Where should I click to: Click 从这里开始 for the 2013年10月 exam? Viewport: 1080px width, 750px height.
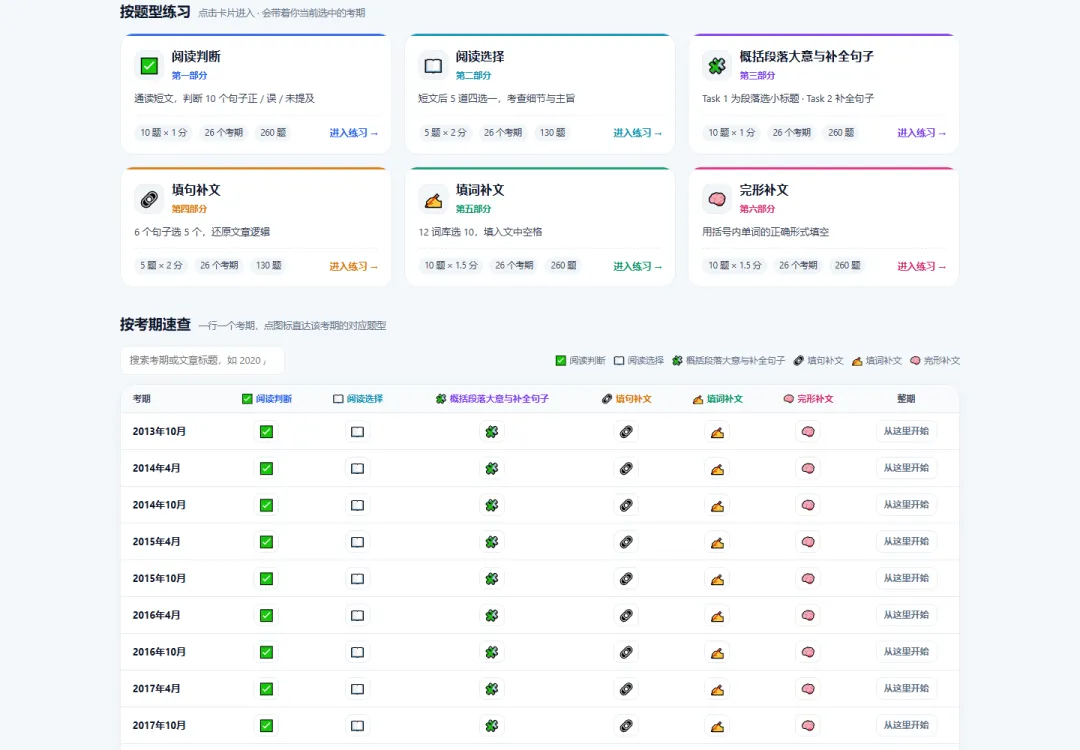tap(906, 431)
